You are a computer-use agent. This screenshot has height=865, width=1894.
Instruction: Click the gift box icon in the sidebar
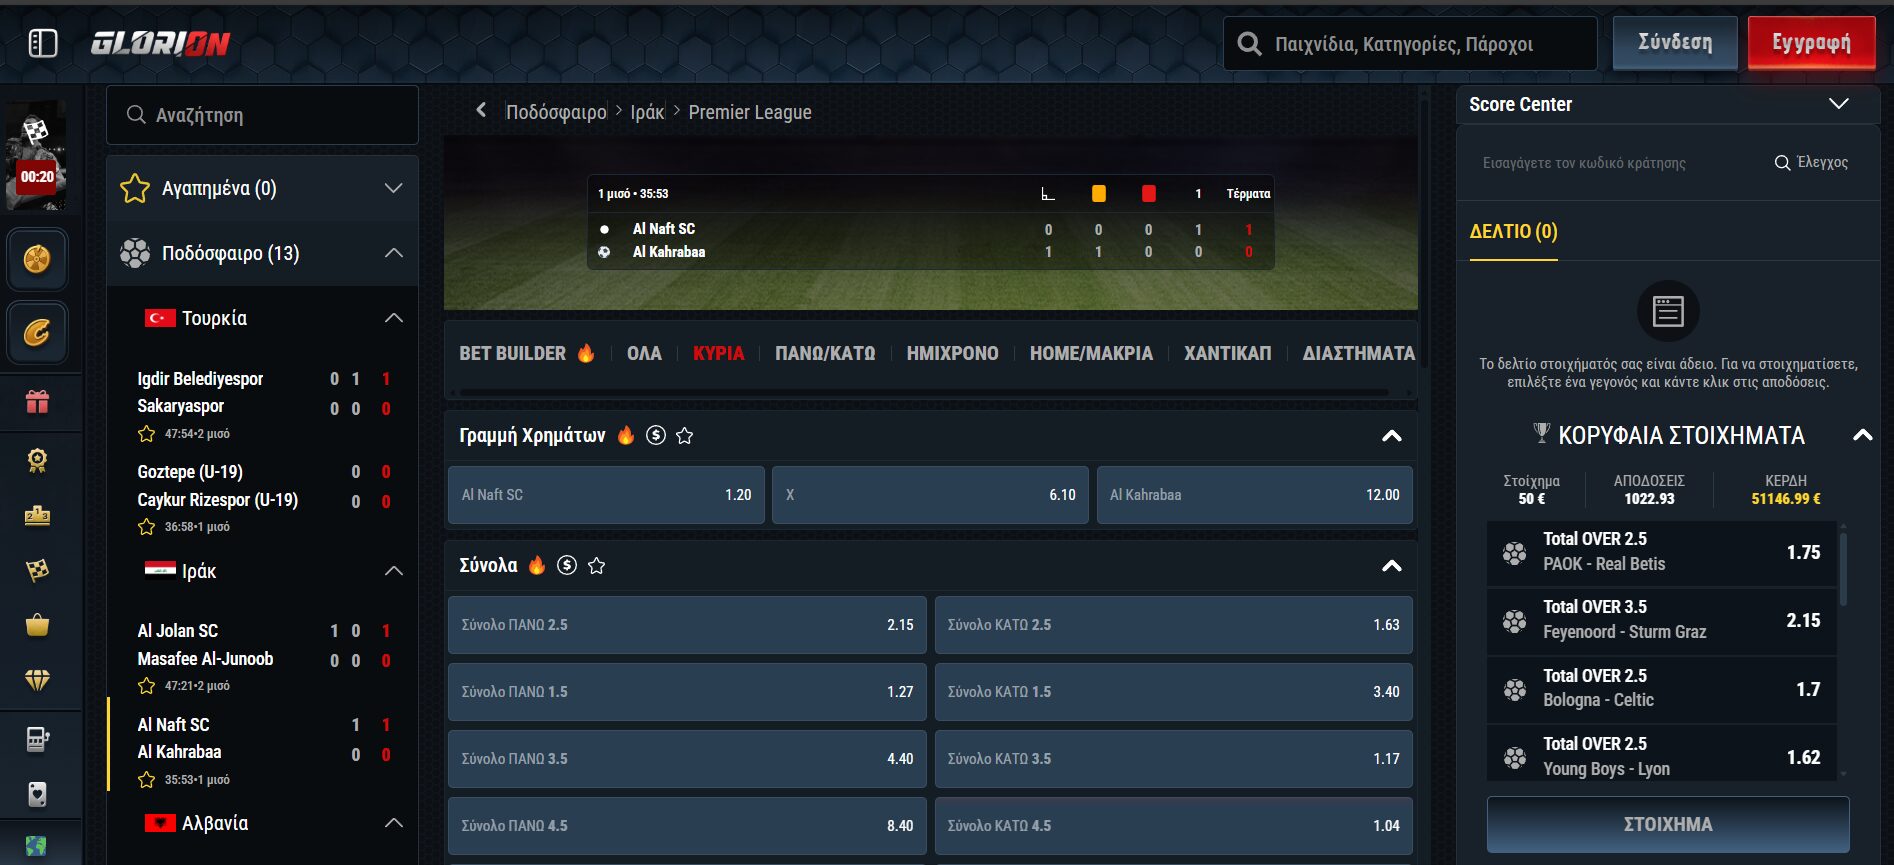point(37,402)
